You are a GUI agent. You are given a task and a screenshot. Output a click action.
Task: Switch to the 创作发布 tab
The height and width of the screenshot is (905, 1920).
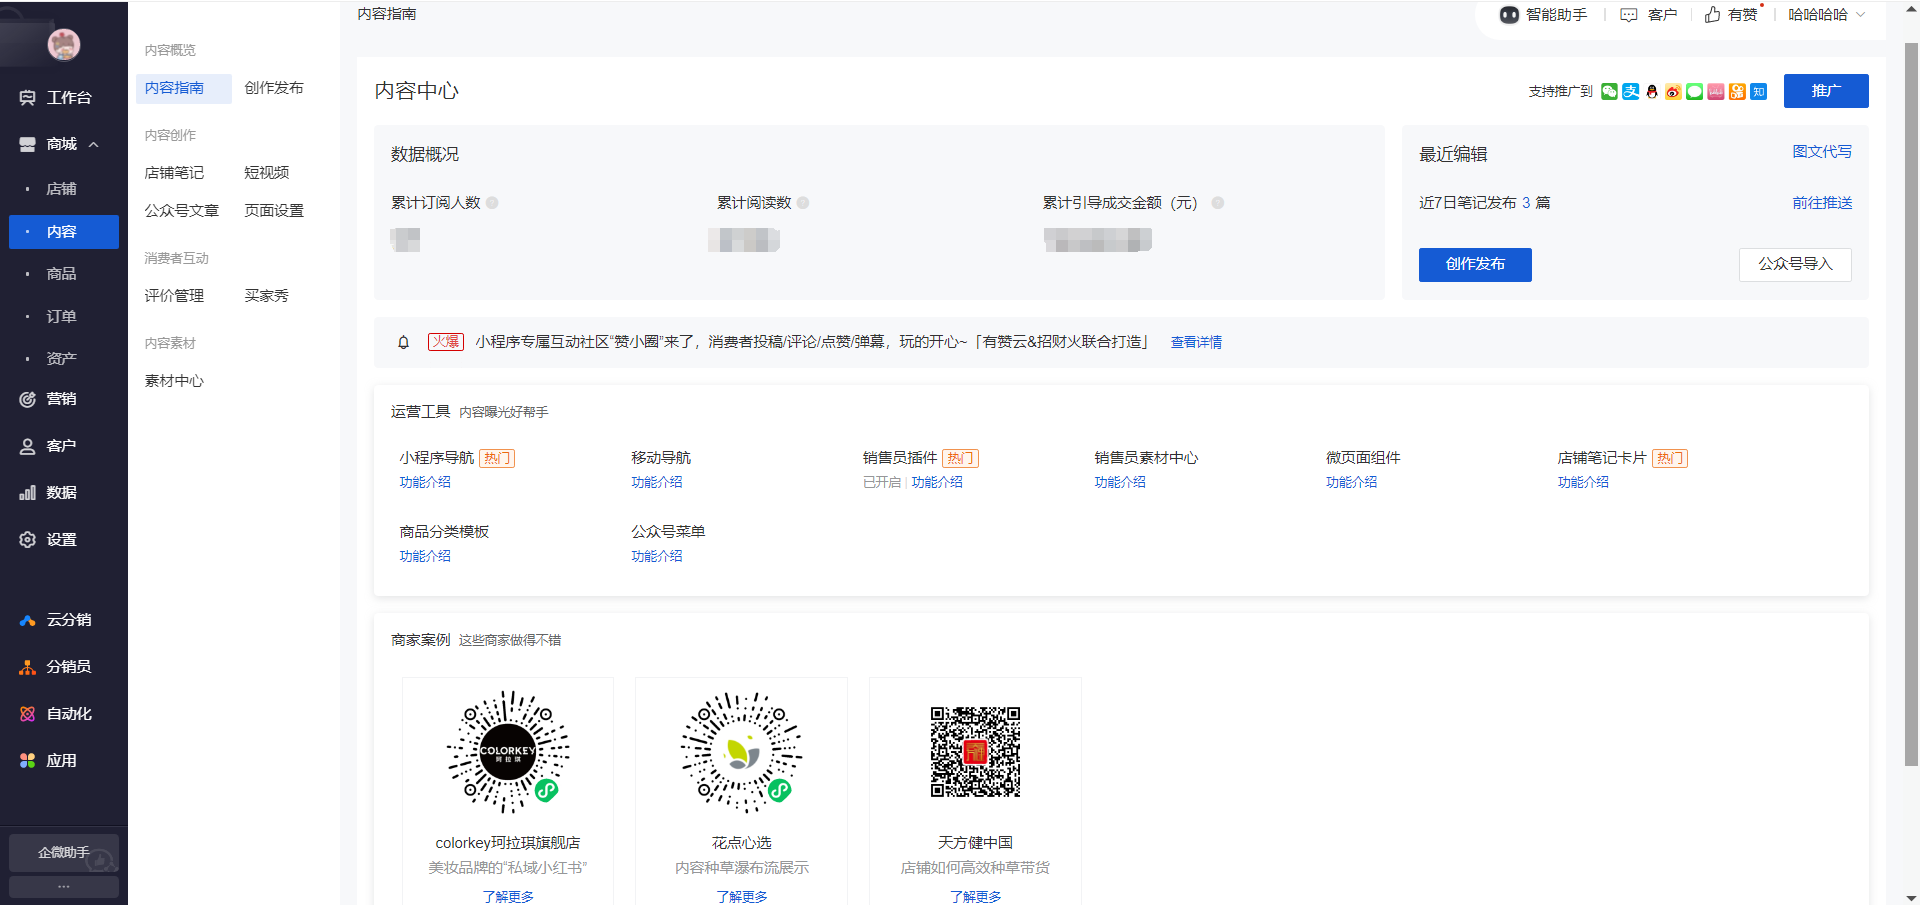[274, 88]
